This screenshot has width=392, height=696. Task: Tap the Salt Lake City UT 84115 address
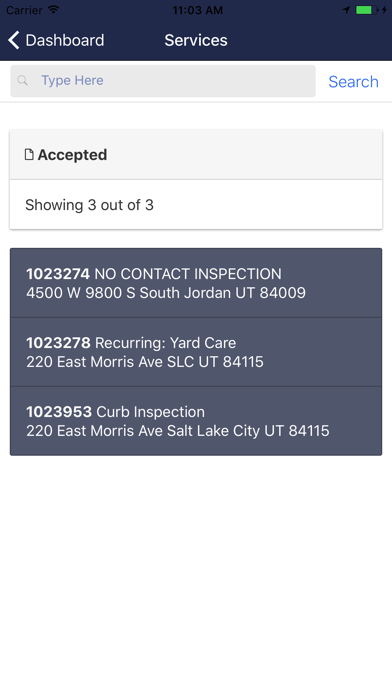[x=178, y=431]
